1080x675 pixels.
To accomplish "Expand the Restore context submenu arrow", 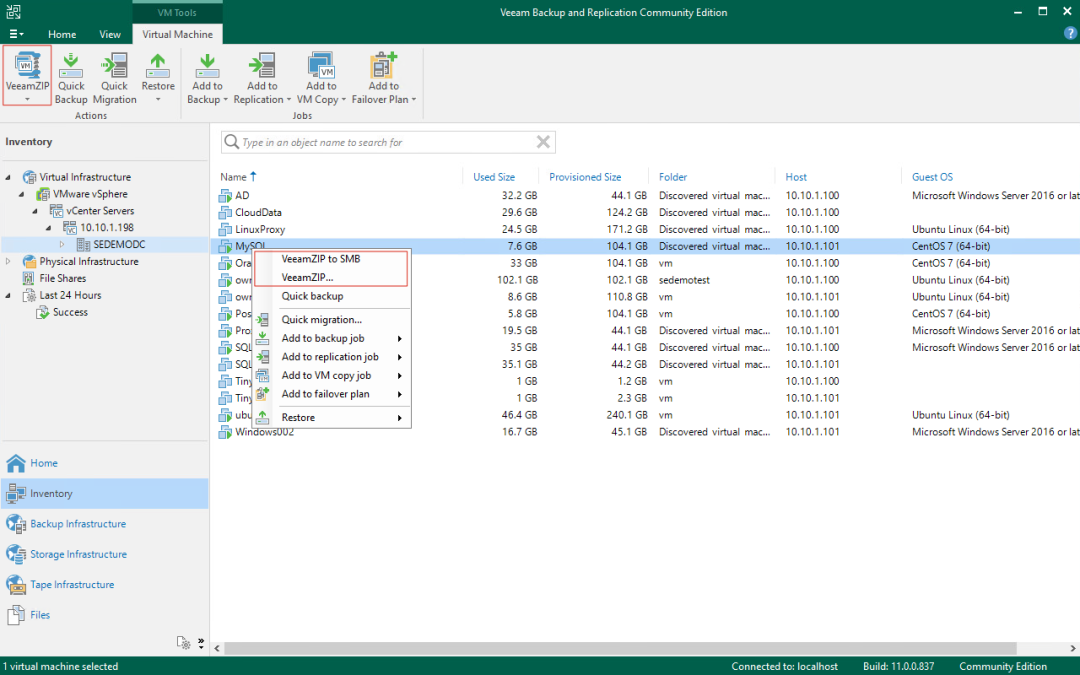I will click(399, 418).
